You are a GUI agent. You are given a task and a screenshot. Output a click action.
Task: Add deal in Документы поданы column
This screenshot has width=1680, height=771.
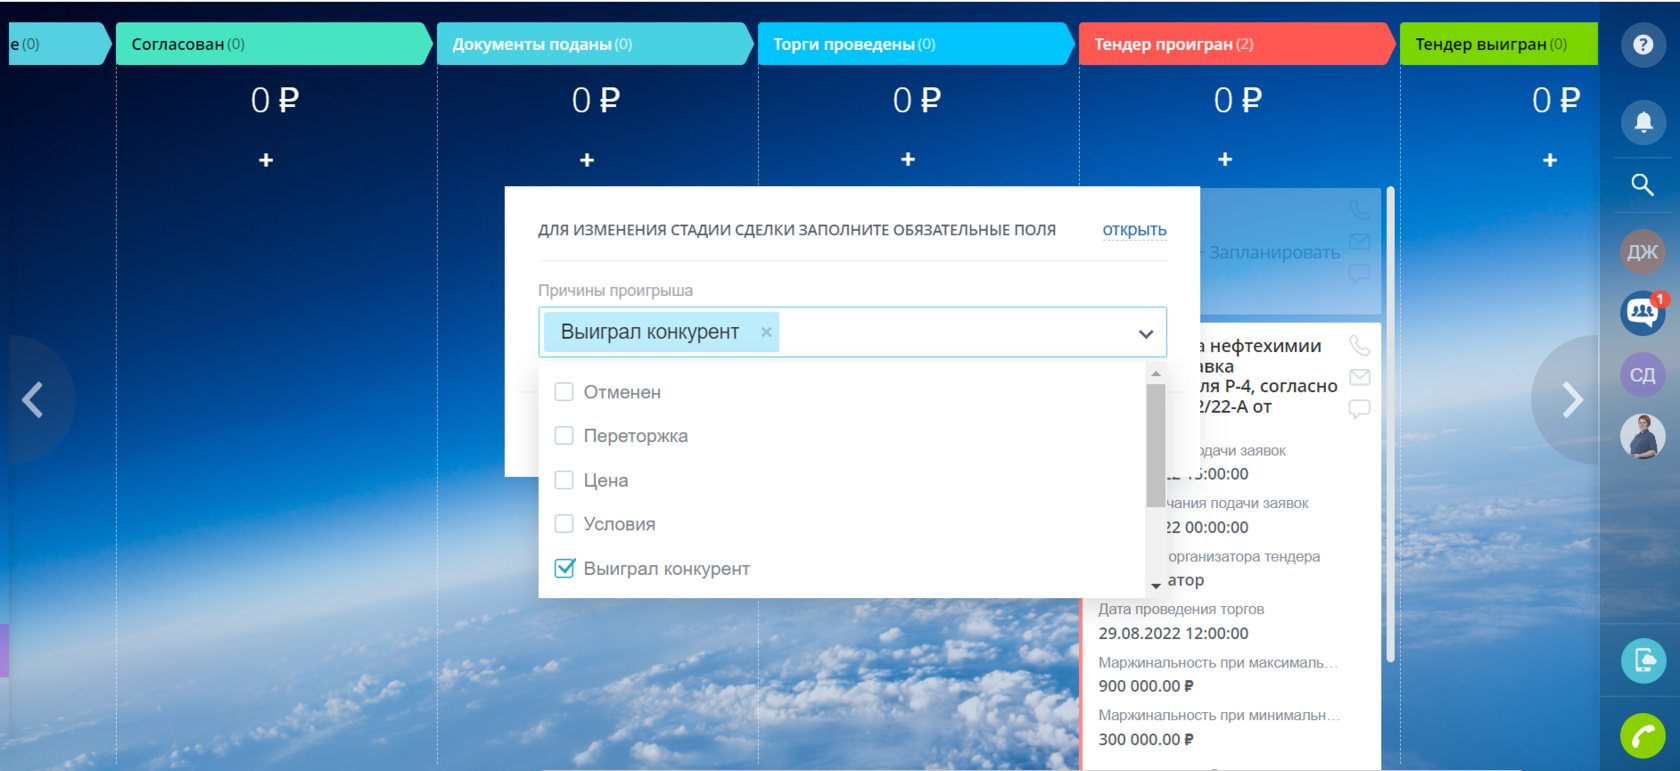pyautogui.click(x=587, y=160)
